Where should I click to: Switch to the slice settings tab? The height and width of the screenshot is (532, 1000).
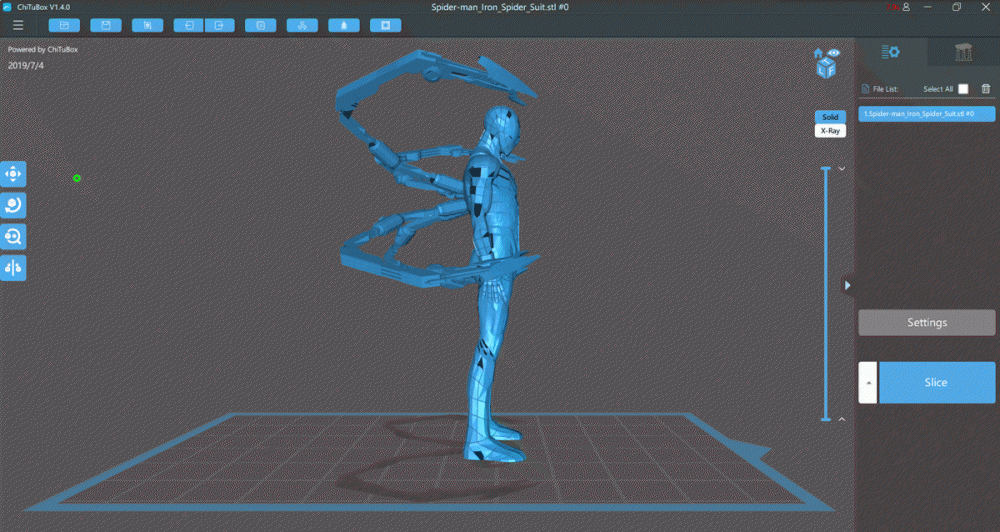pos(890,52)
